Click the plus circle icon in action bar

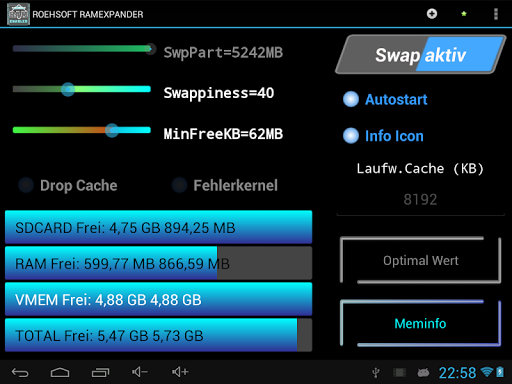pyautogui.click(x=432, y=14)
